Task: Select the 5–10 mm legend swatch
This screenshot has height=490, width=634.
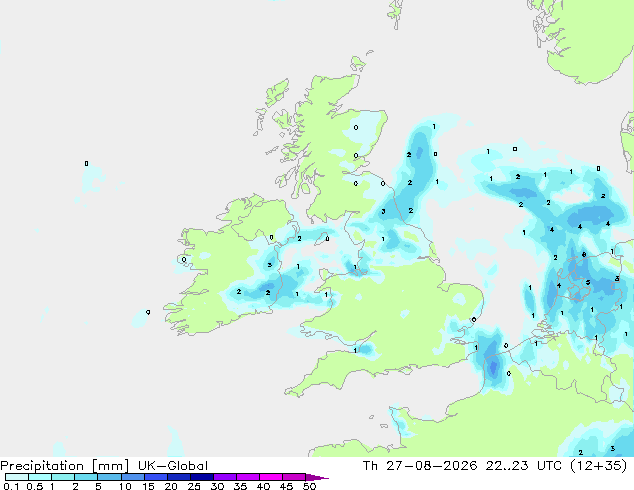Action: pos(109,477)
